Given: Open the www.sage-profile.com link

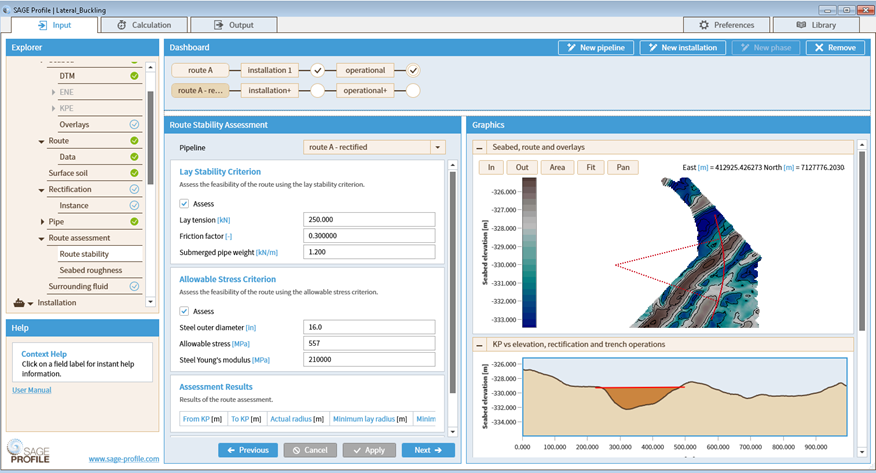Looking at the screenshot, I should (124, 459).
